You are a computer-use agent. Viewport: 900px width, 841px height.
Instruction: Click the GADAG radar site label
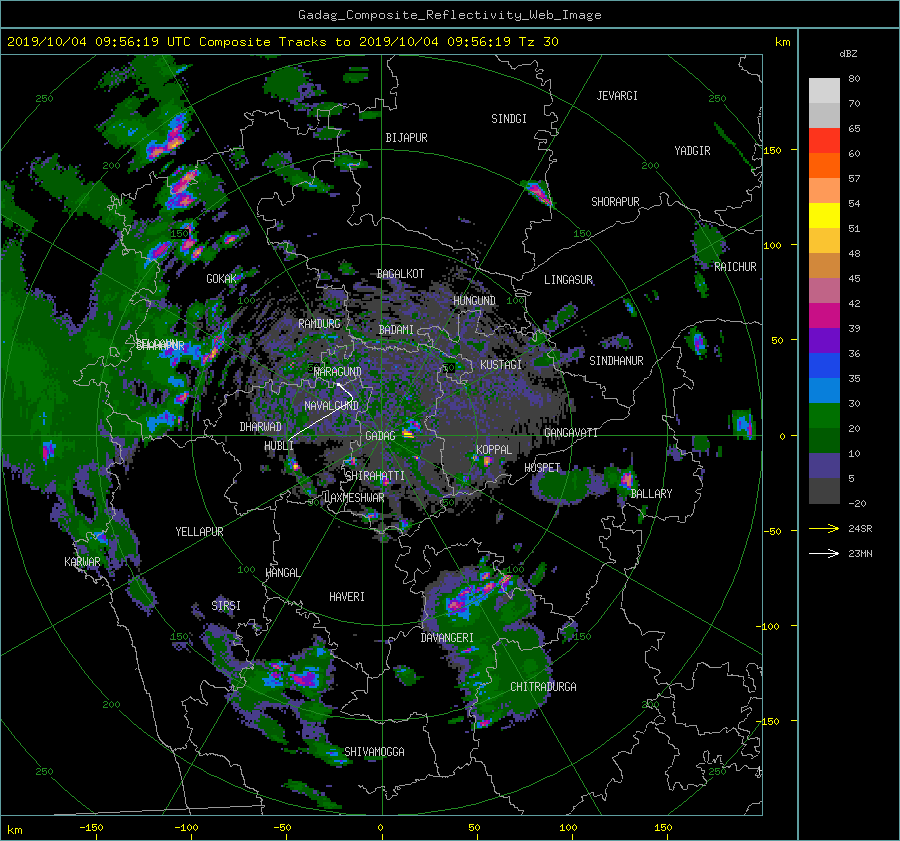pos(380,436)
